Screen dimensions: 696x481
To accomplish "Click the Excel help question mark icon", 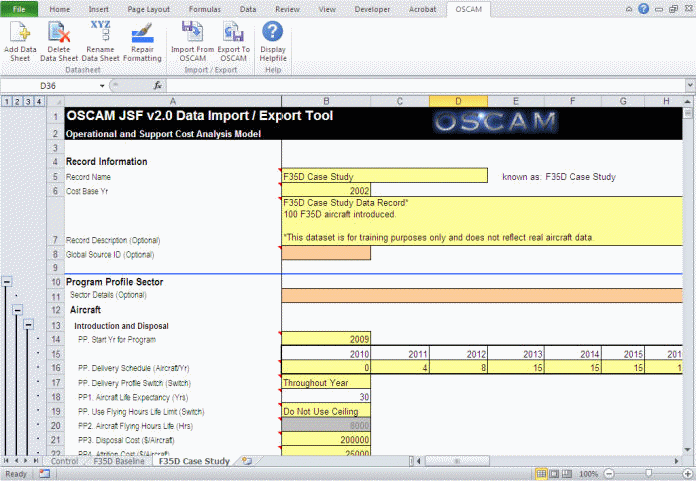I will 644,9.
